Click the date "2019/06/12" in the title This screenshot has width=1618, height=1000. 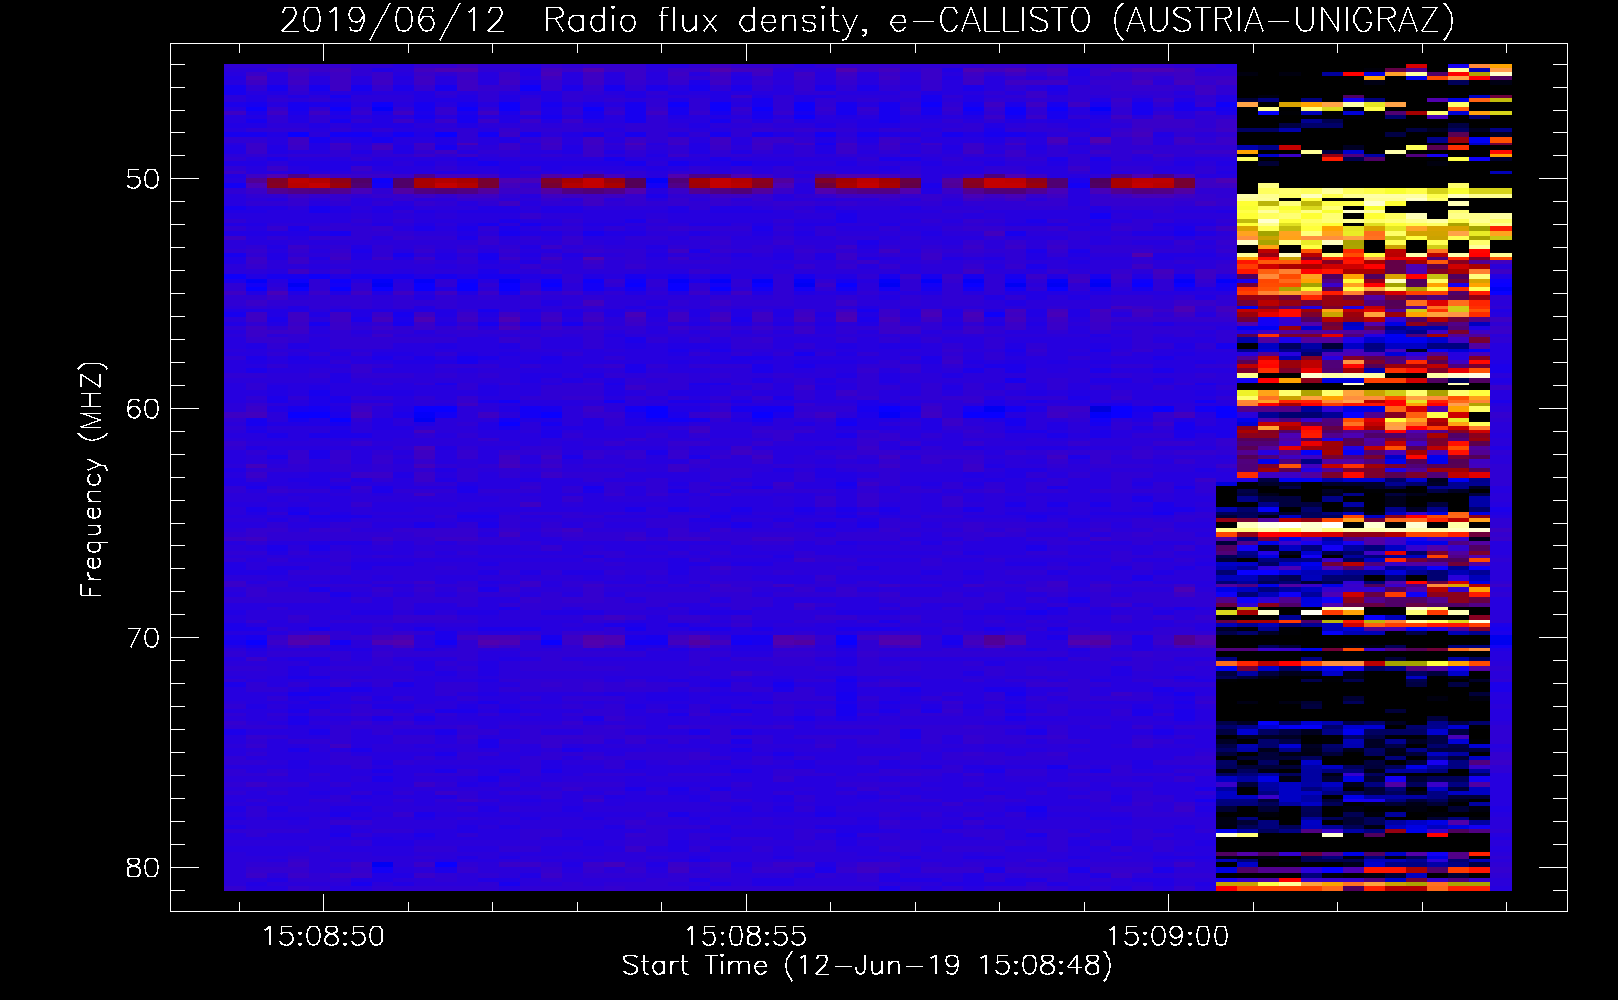(393, 20)
